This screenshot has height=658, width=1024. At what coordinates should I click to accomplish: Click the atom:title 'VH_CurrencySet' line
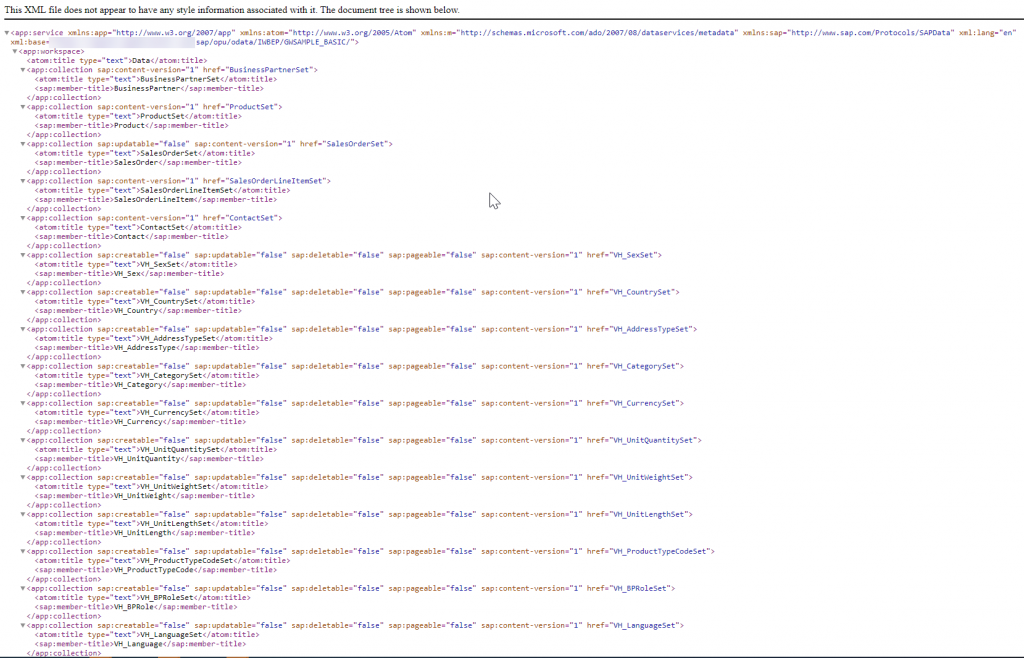click(147, 413)
